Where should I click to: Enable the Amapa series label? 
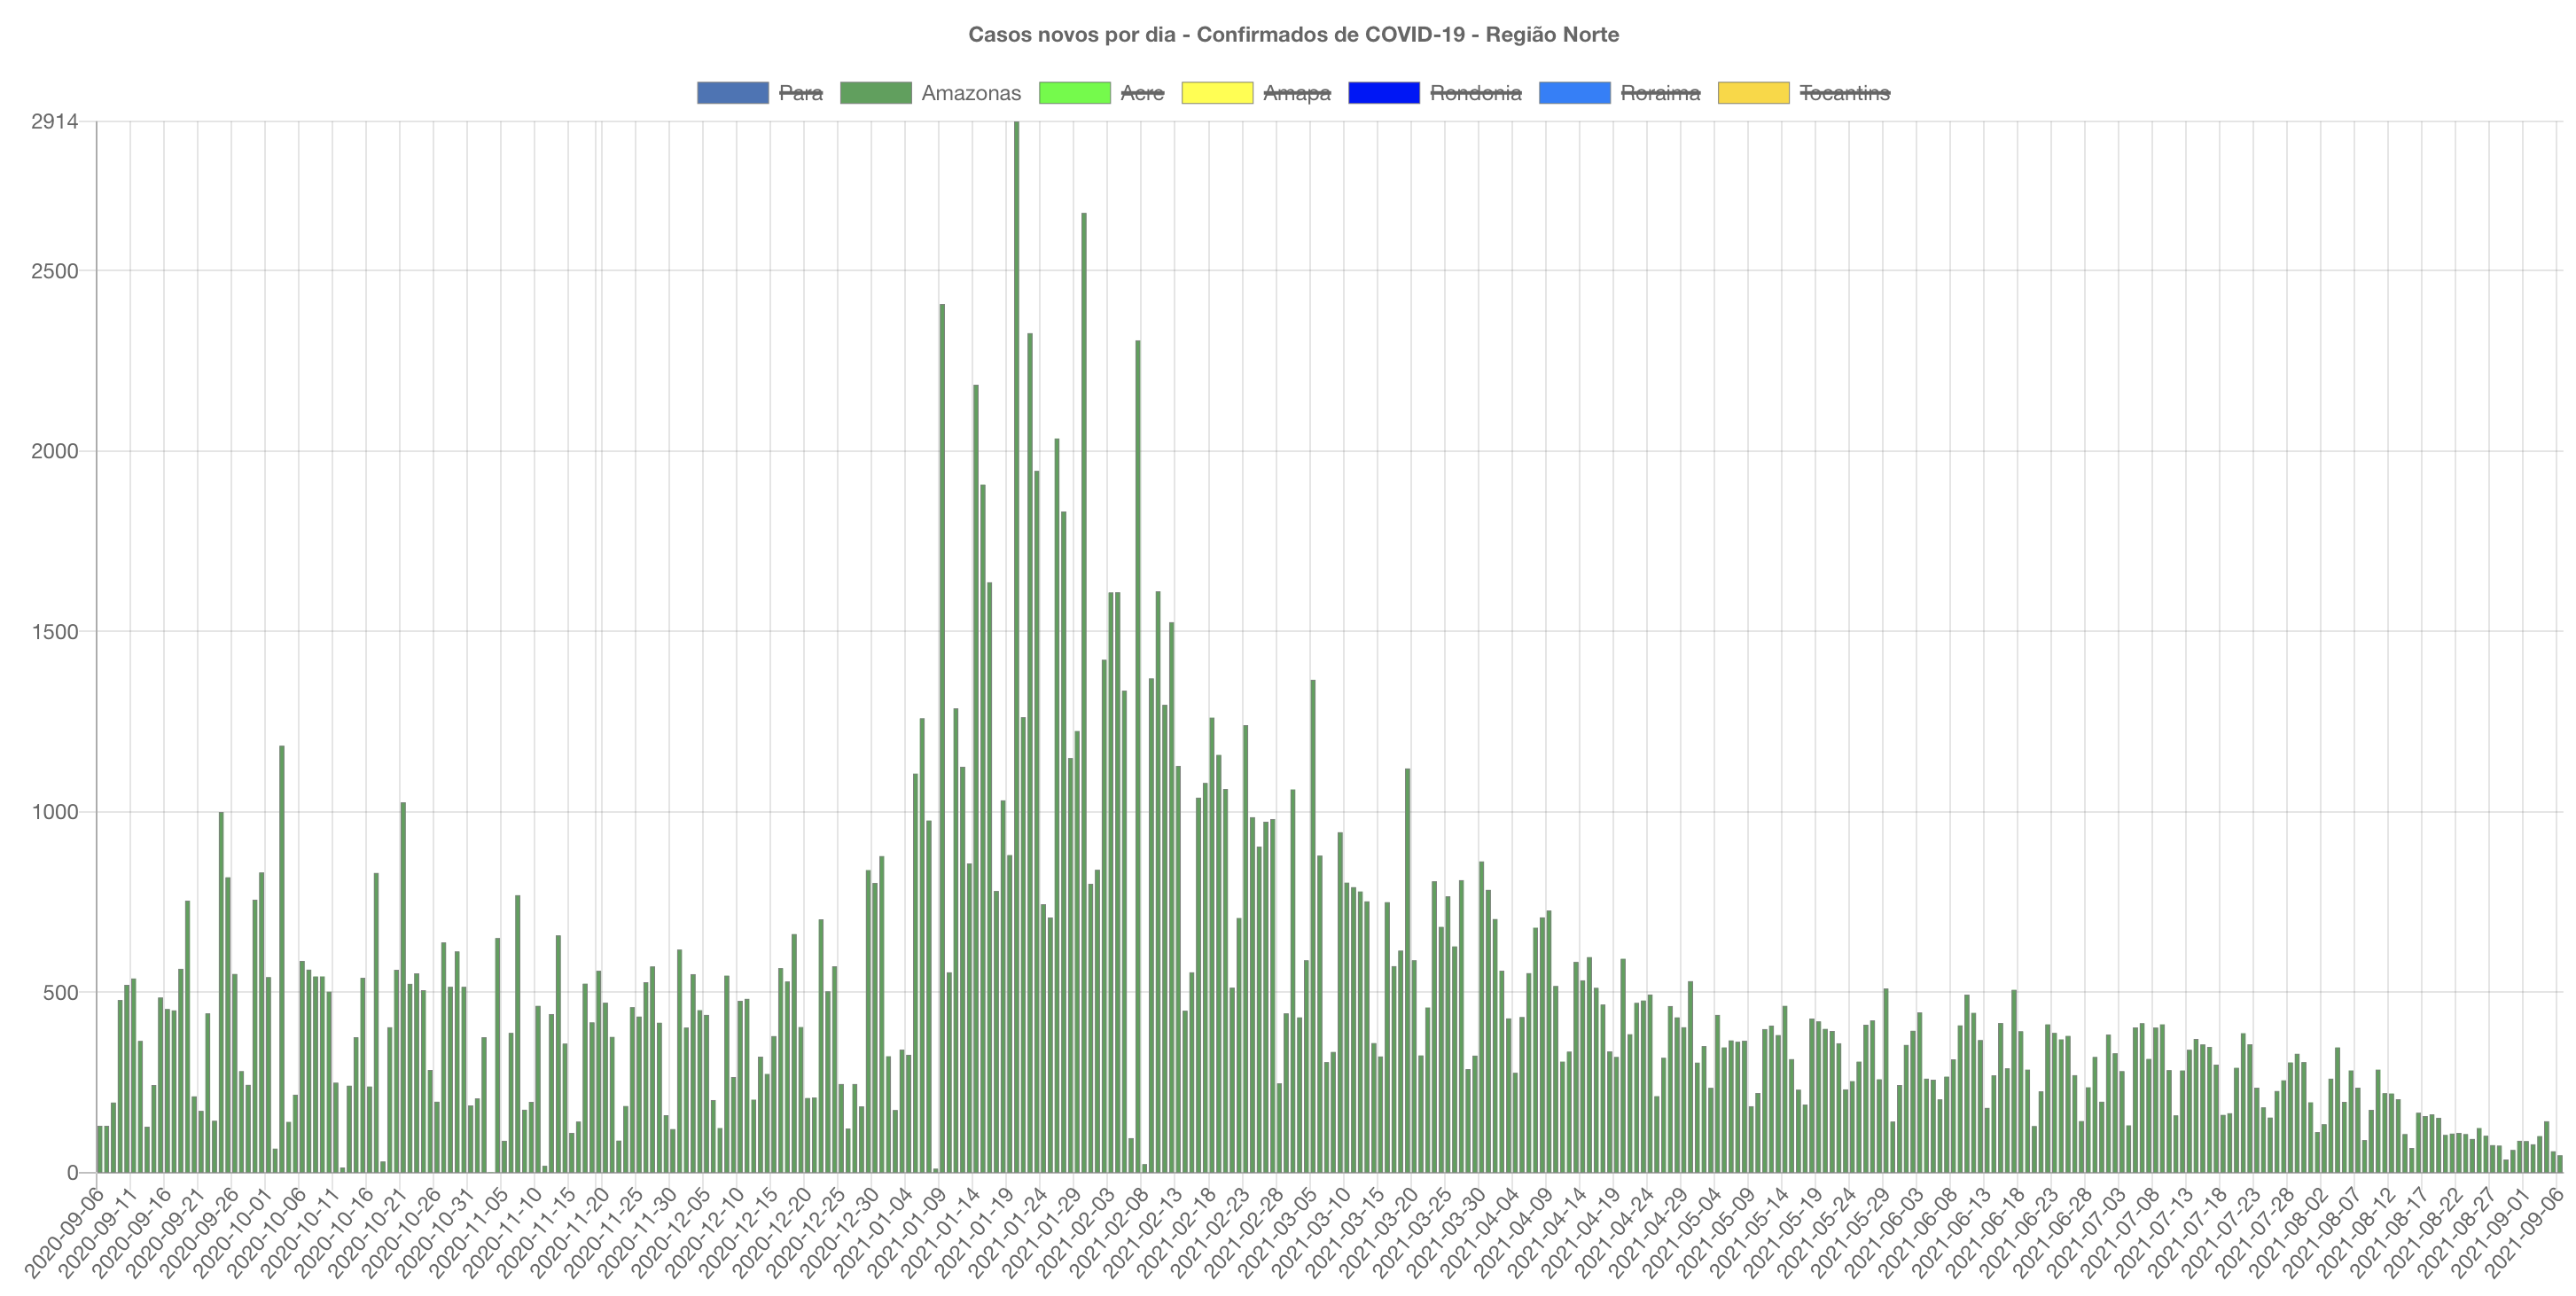(1296, 93)
